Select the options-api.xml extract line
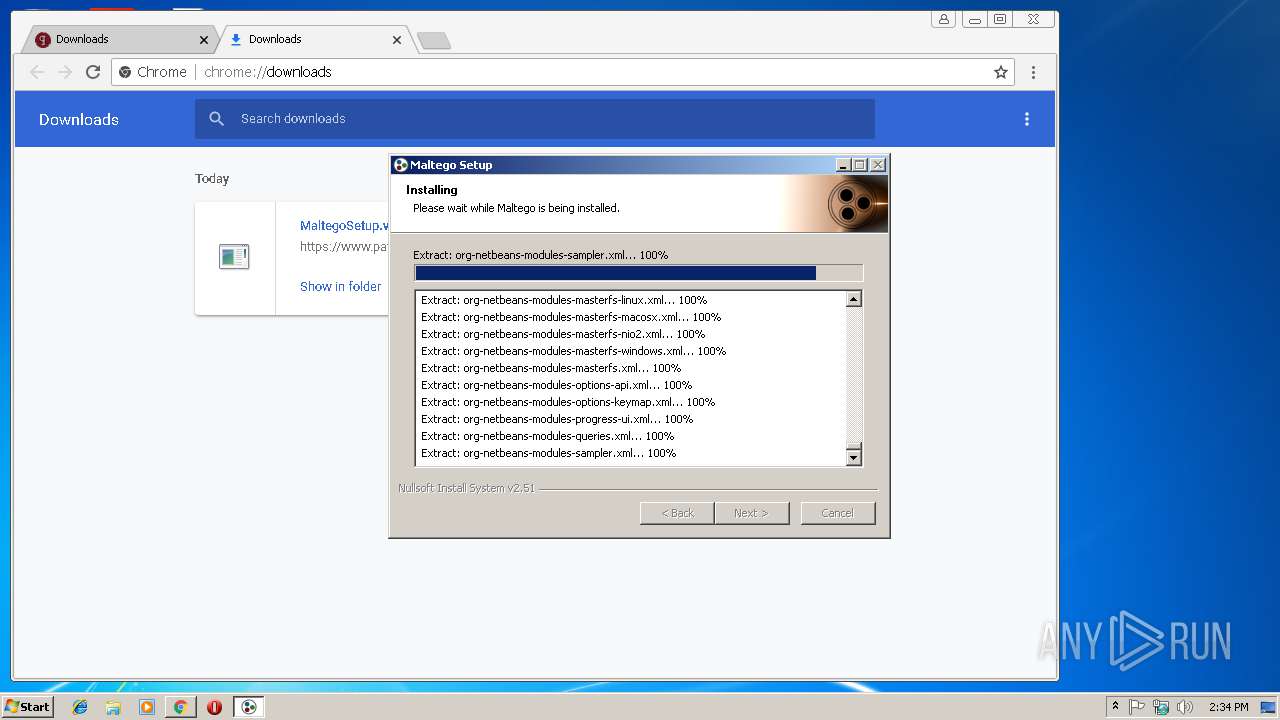Viewport: 1280px width, 720px height. tap(556, 385)
